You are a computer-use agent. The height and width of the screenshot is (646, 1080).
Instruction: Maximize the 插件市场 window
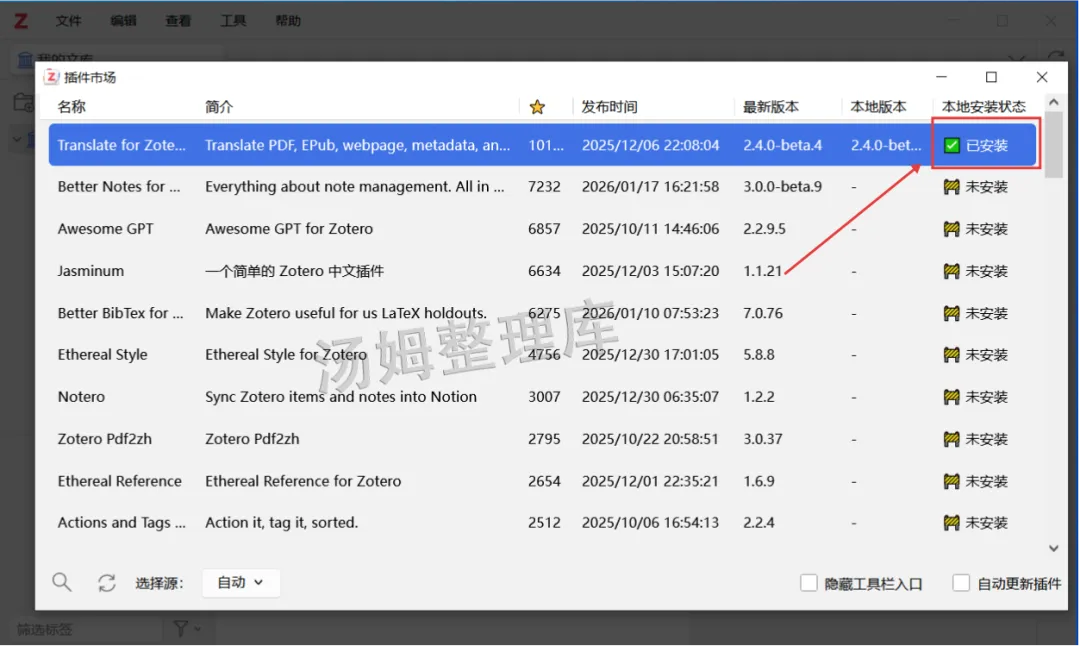991,77
